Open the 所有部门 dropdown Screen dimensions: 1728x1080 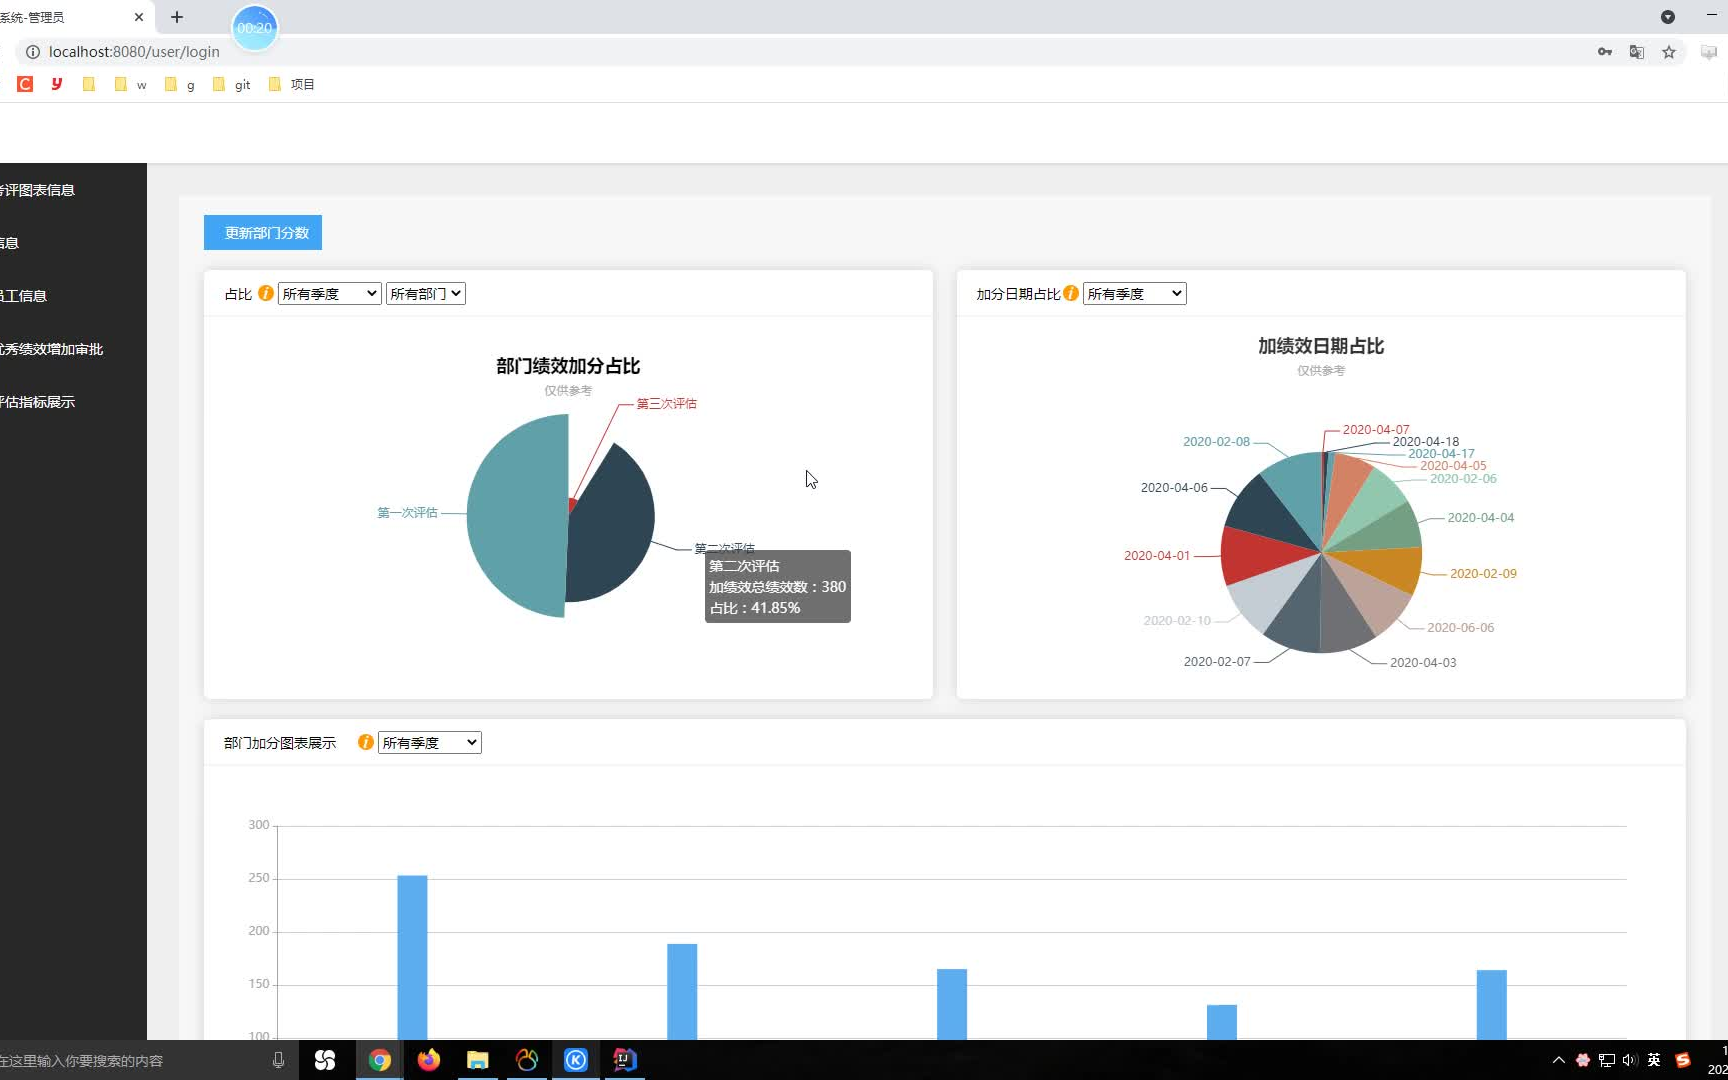pos(425,293)
